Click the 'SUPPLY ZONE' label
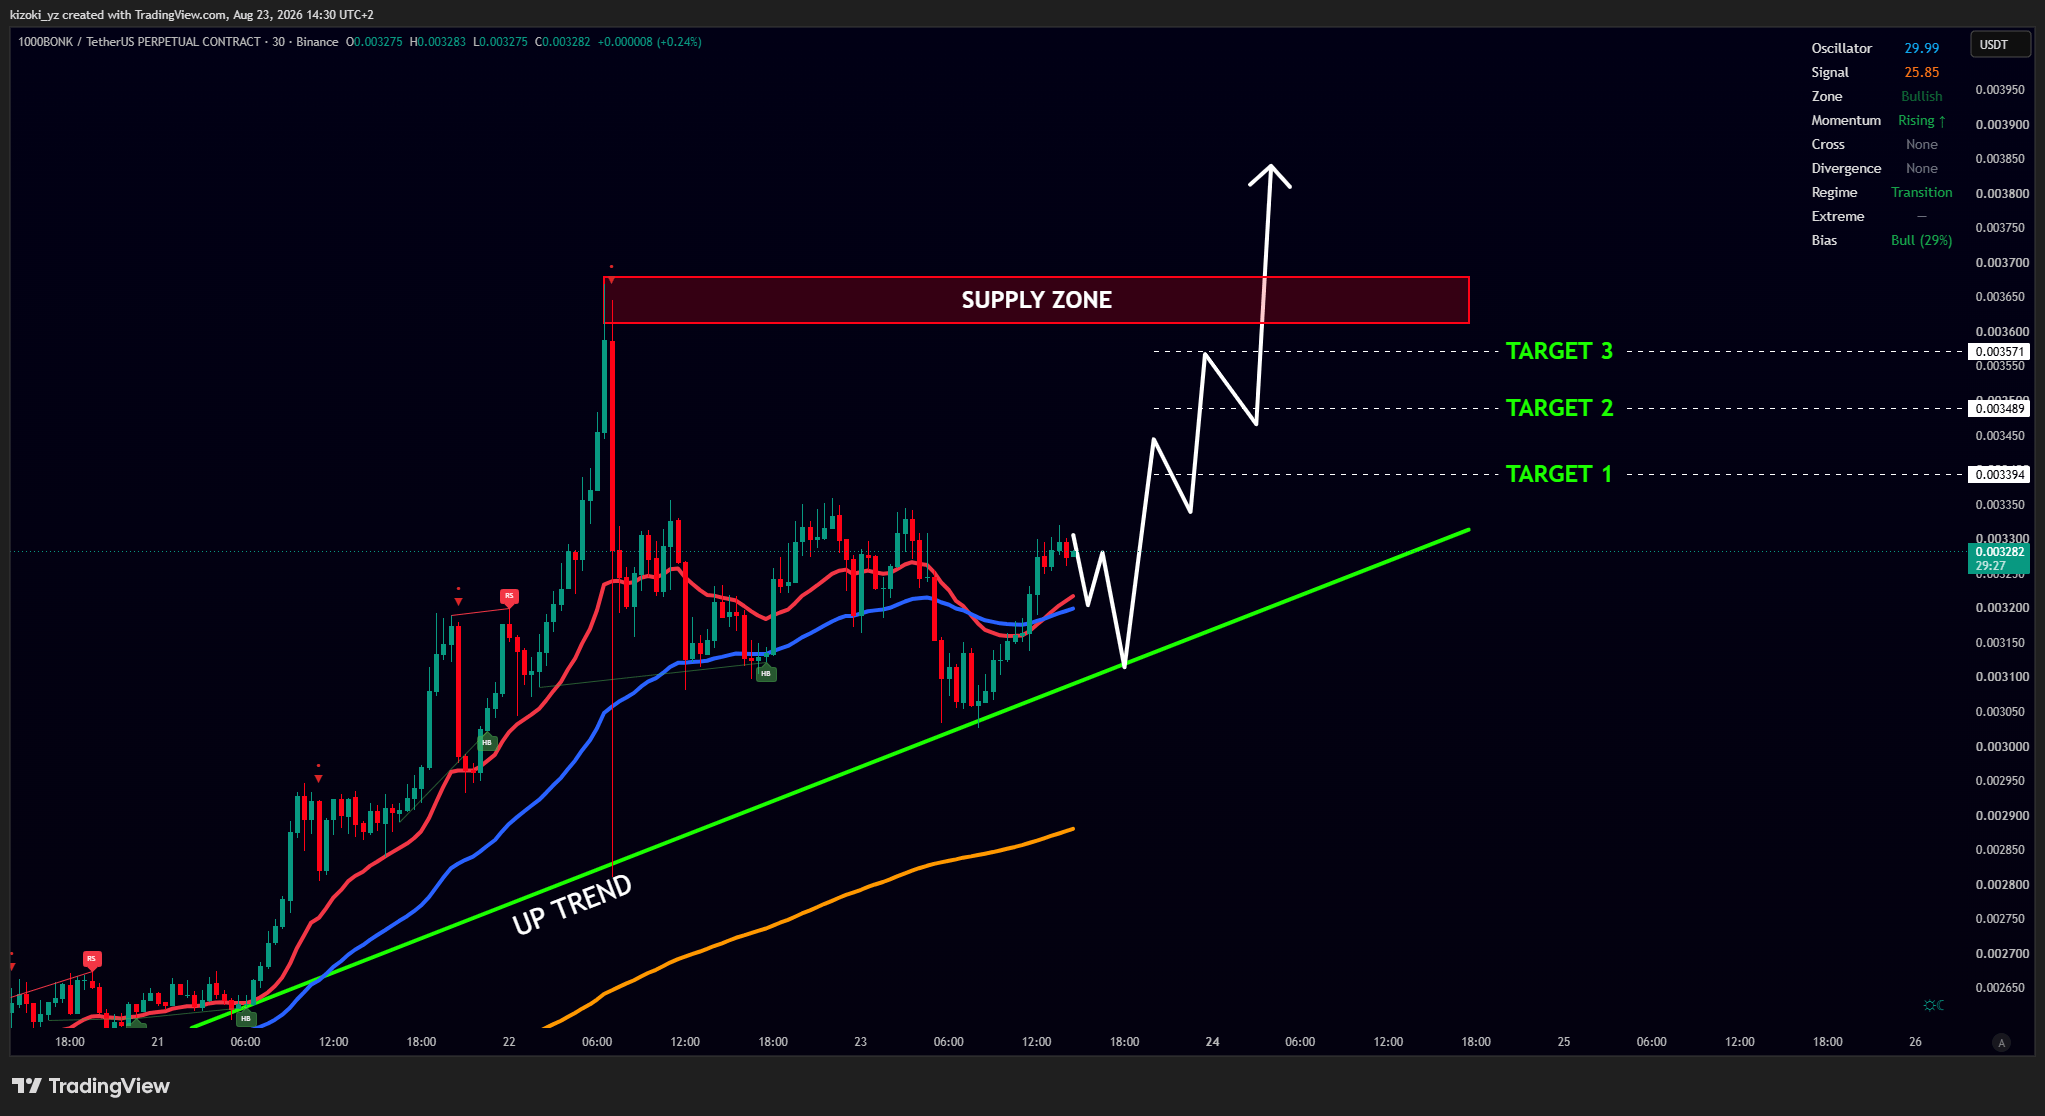The image size is (2045, 1116). (x=1037, y=300)
